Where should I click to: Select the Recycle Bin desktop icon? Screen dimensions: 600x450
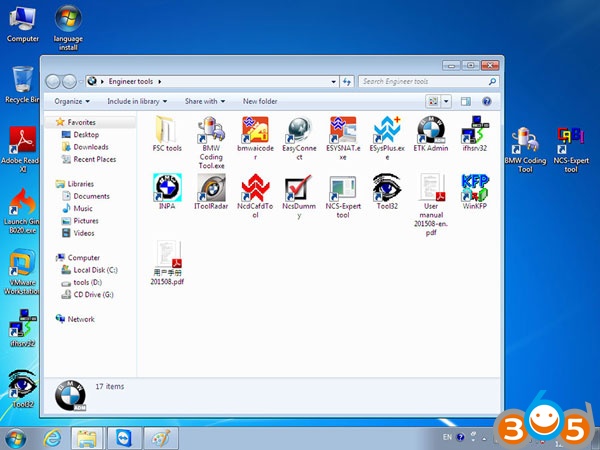(x=22, y=84)
